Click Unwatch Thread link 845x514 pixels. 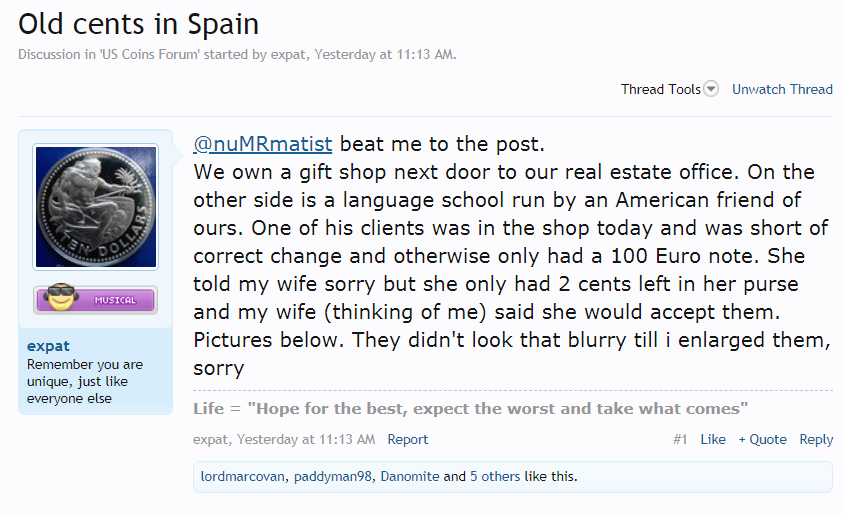(x=782, y=89)
